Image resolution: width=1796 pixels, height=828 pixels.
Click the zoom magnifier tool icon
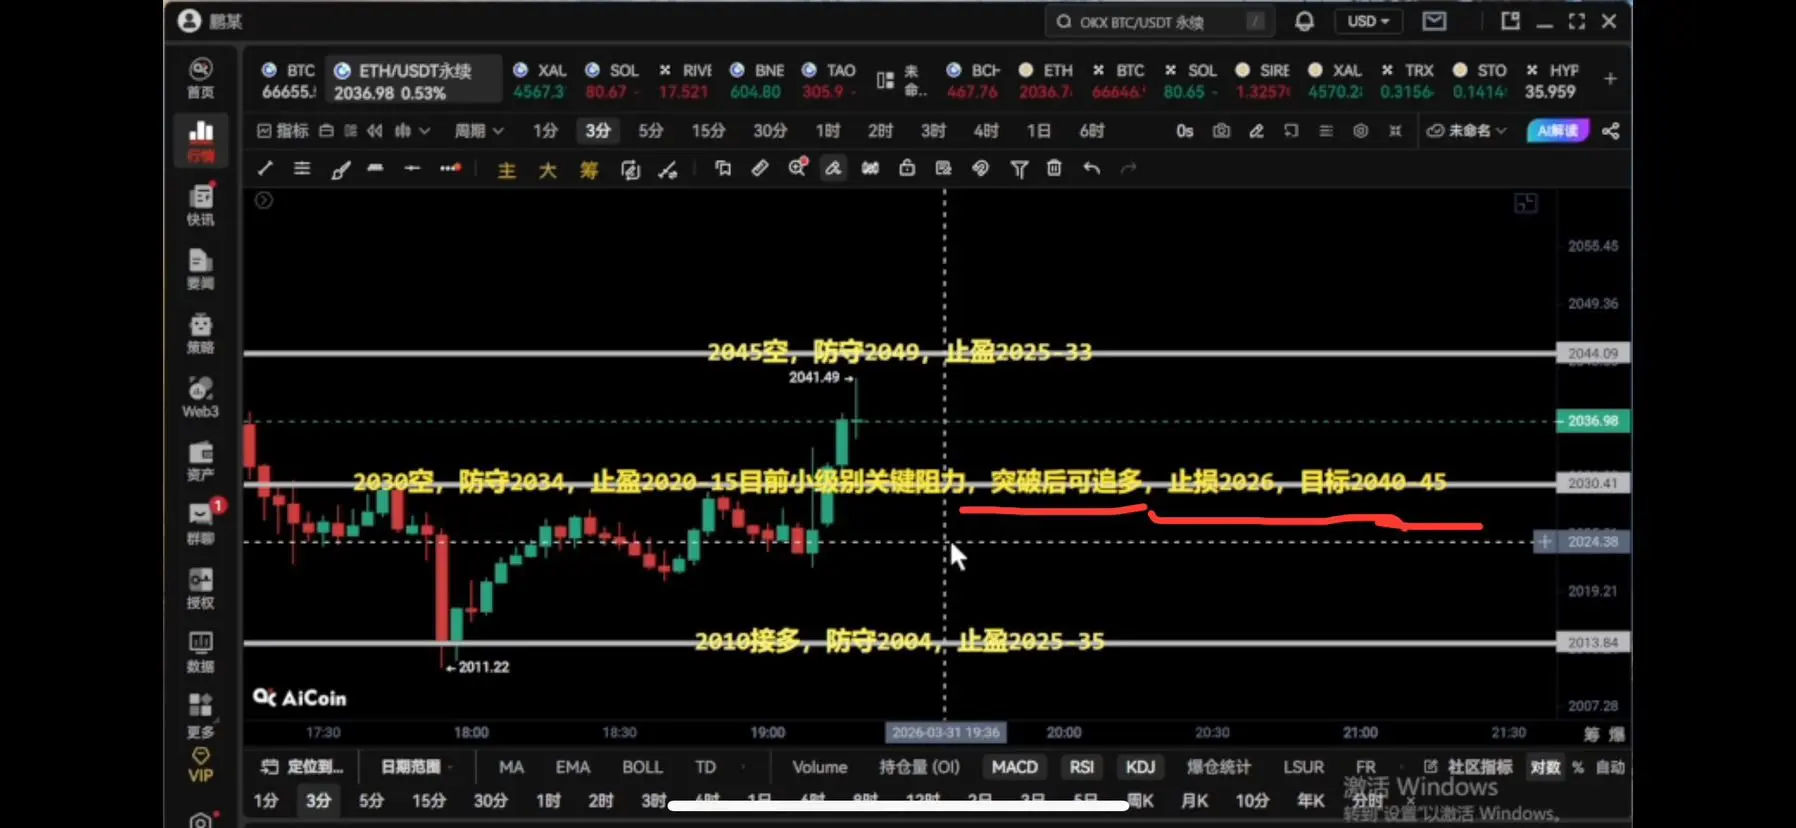click(x=797, y=168)
